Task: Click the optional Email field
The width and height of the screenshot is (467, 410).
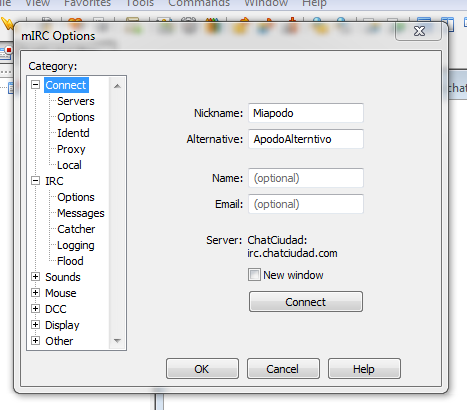Action: coord(306,204)
